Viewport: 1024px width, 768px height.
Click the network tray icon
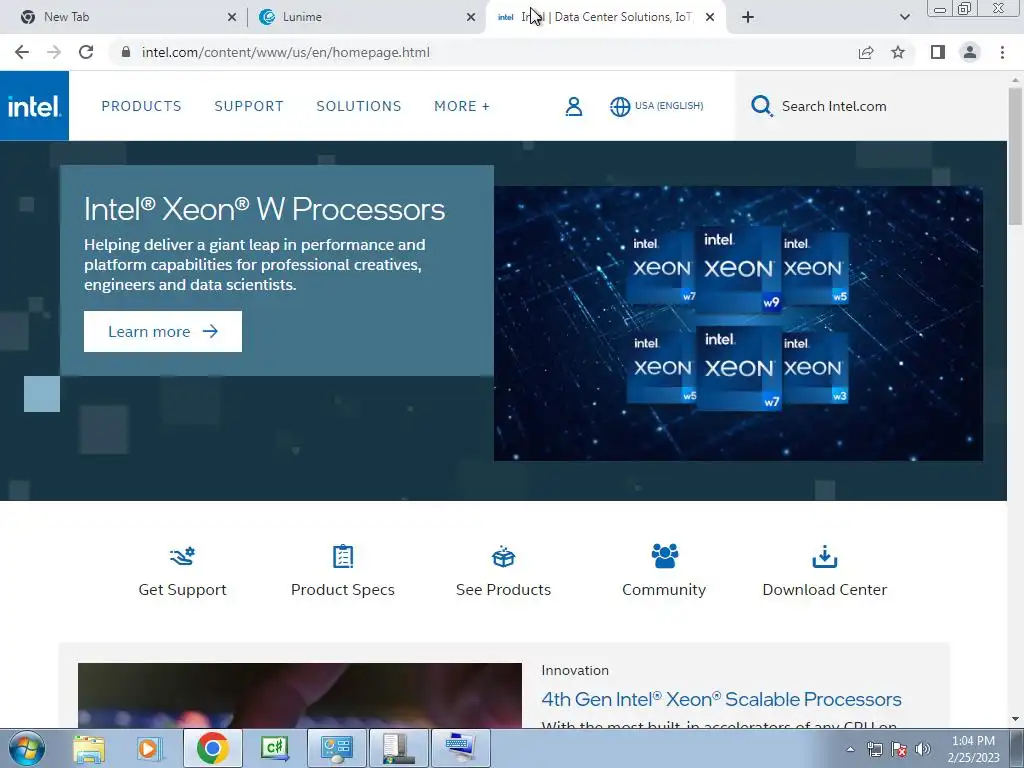click(874, 749)
